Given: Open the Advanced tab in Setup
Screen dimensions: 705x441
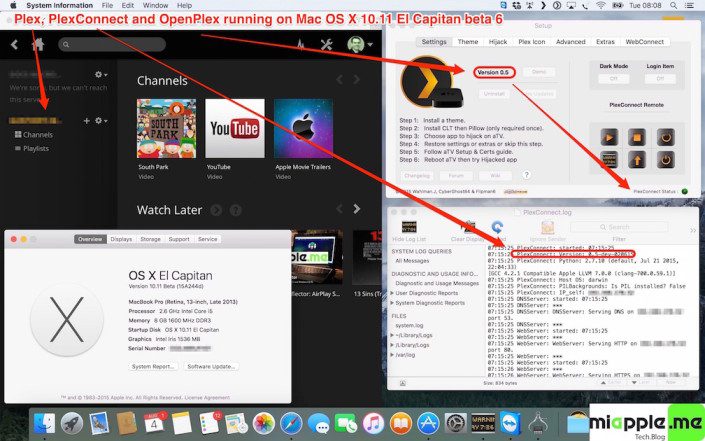Looking at the screenshot, I should click(x=571, y=42).
